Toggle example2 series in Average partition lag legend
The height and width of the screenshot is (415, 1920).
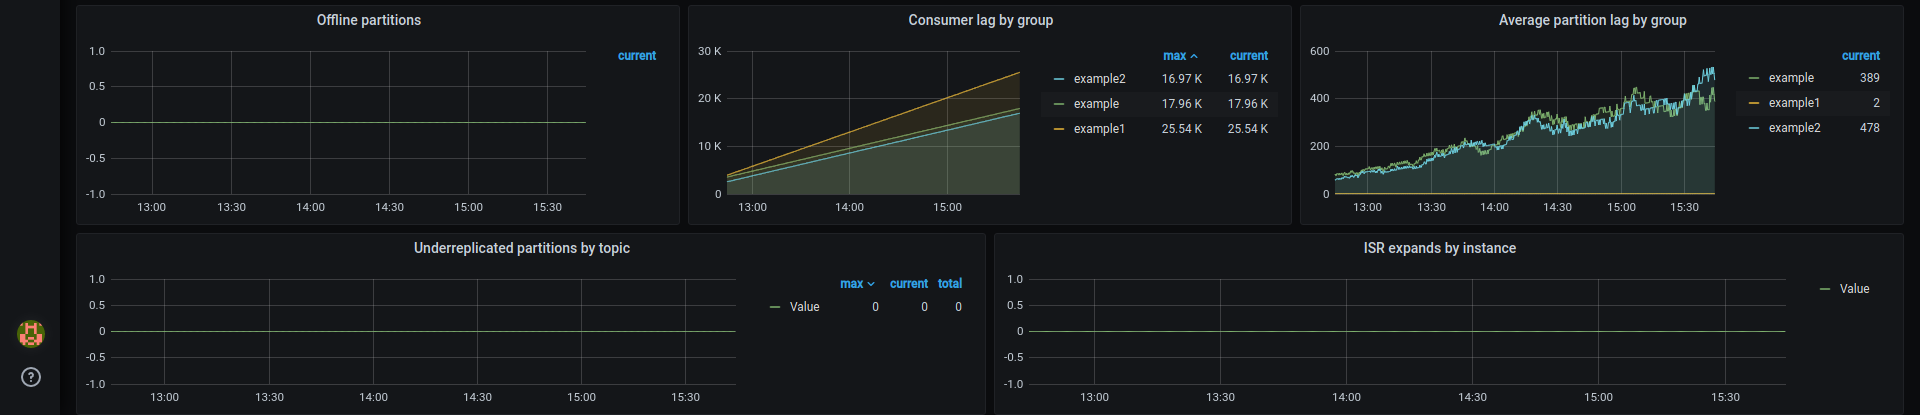(1794, 128)
